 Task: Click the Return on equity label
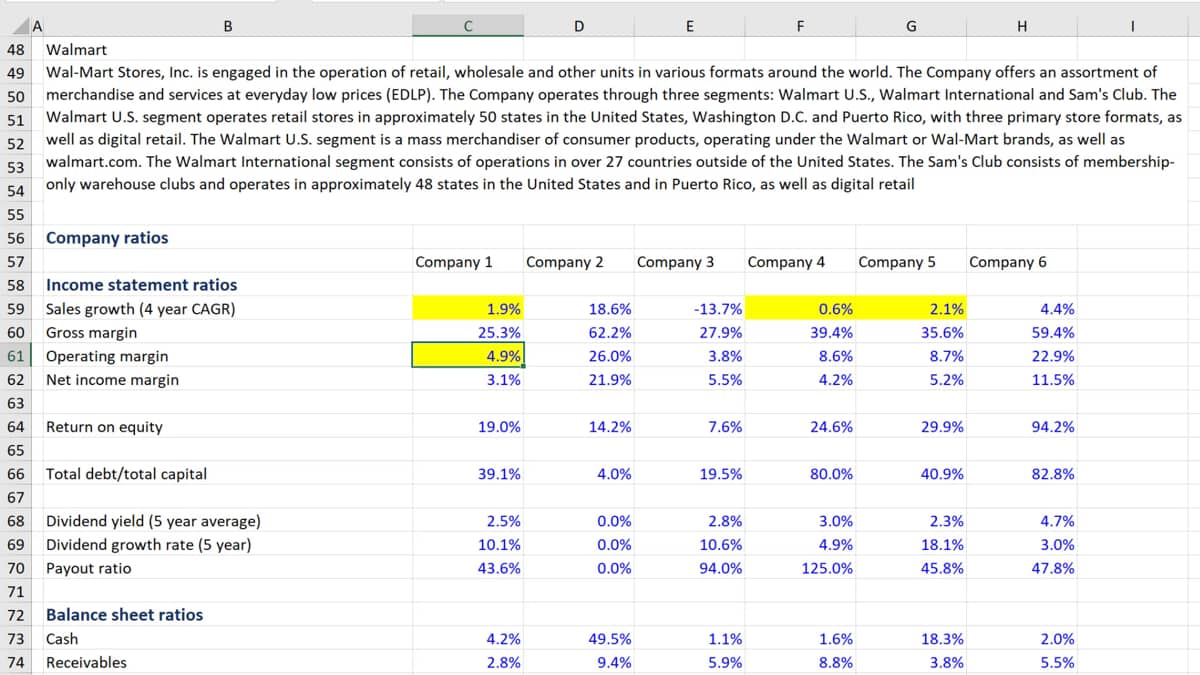(x=104, y=427)
